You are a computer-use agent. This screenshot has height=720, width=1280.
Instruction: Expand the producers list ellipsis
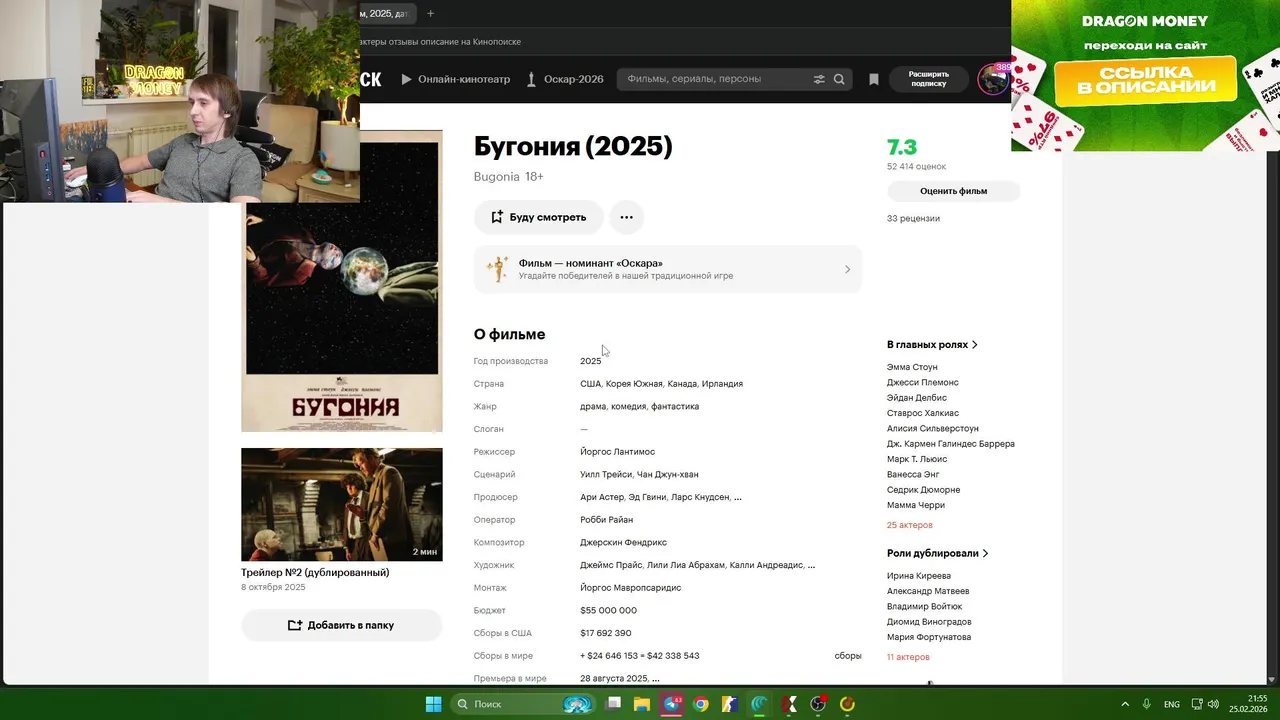tap(738, 497)
